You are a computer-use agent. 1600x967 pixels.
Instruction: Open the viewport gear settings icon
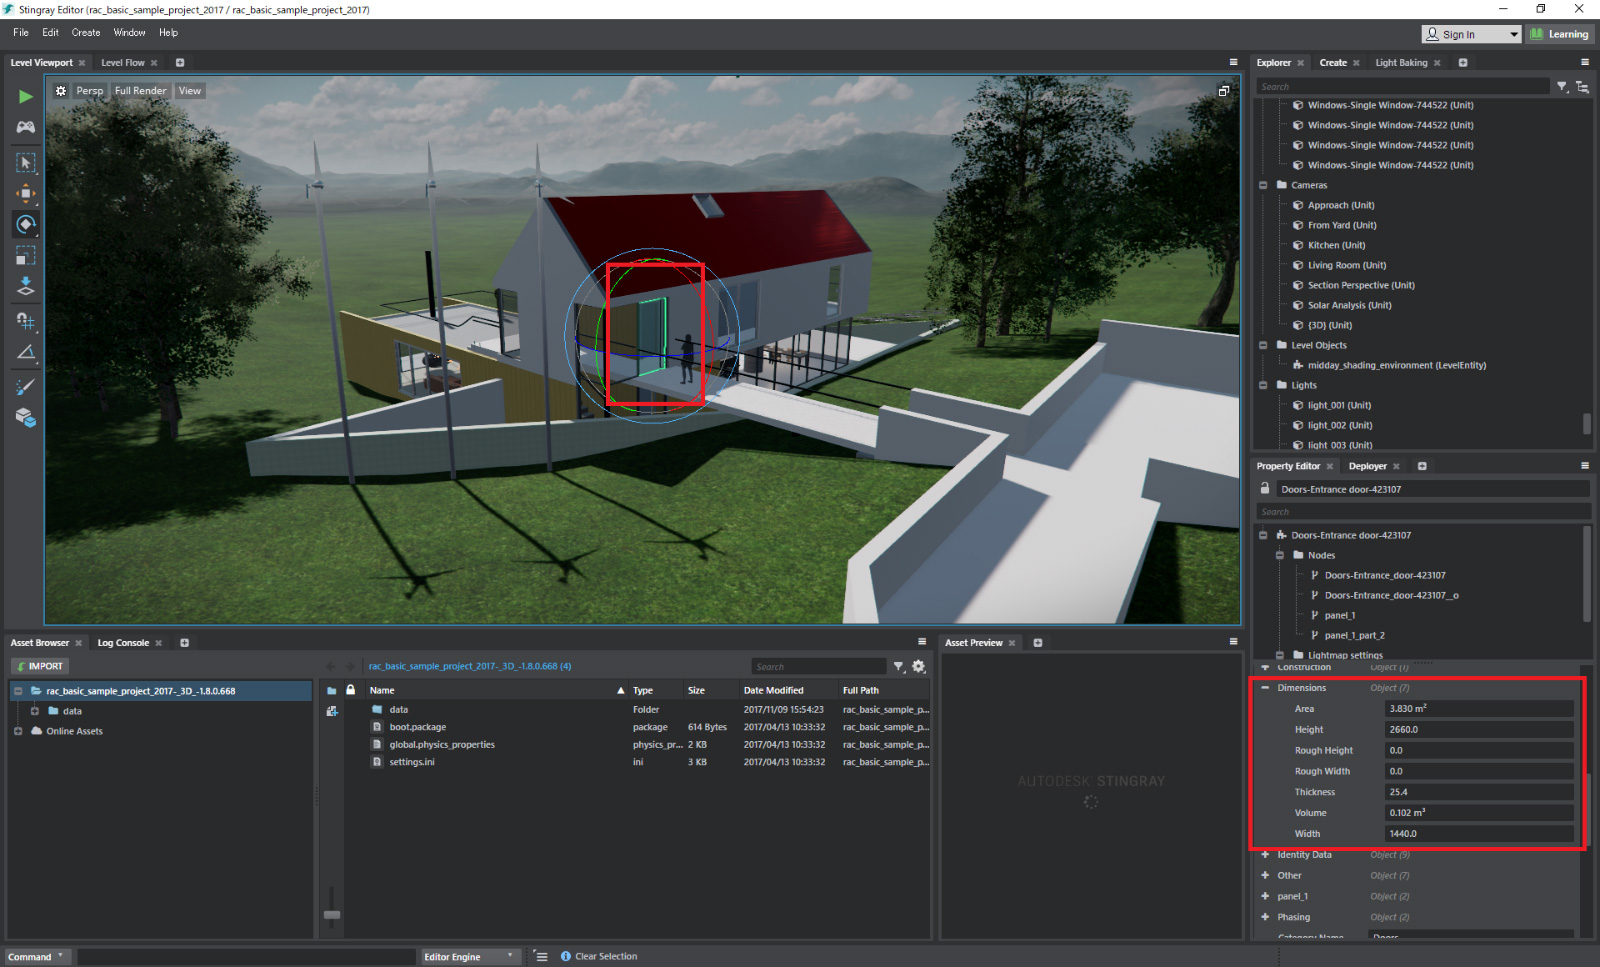tap(61, 91)
